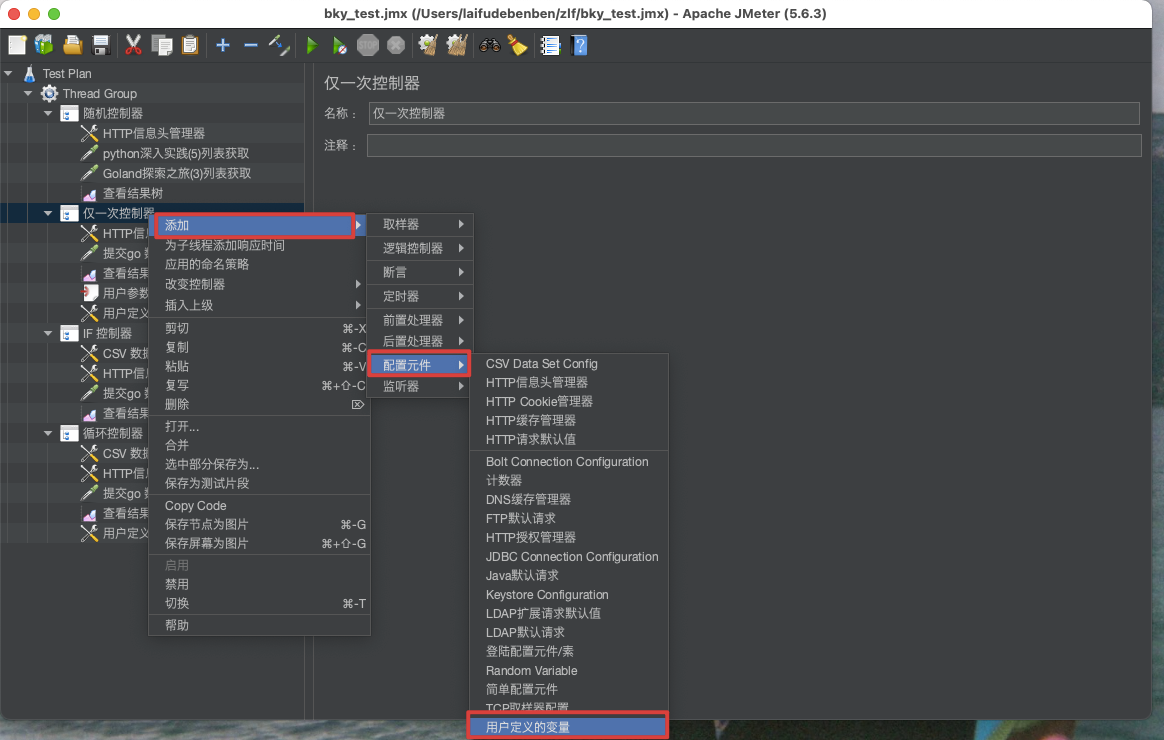Open Search with binoculars icon
Screen dimensions: 1164x740
[490, 45]
